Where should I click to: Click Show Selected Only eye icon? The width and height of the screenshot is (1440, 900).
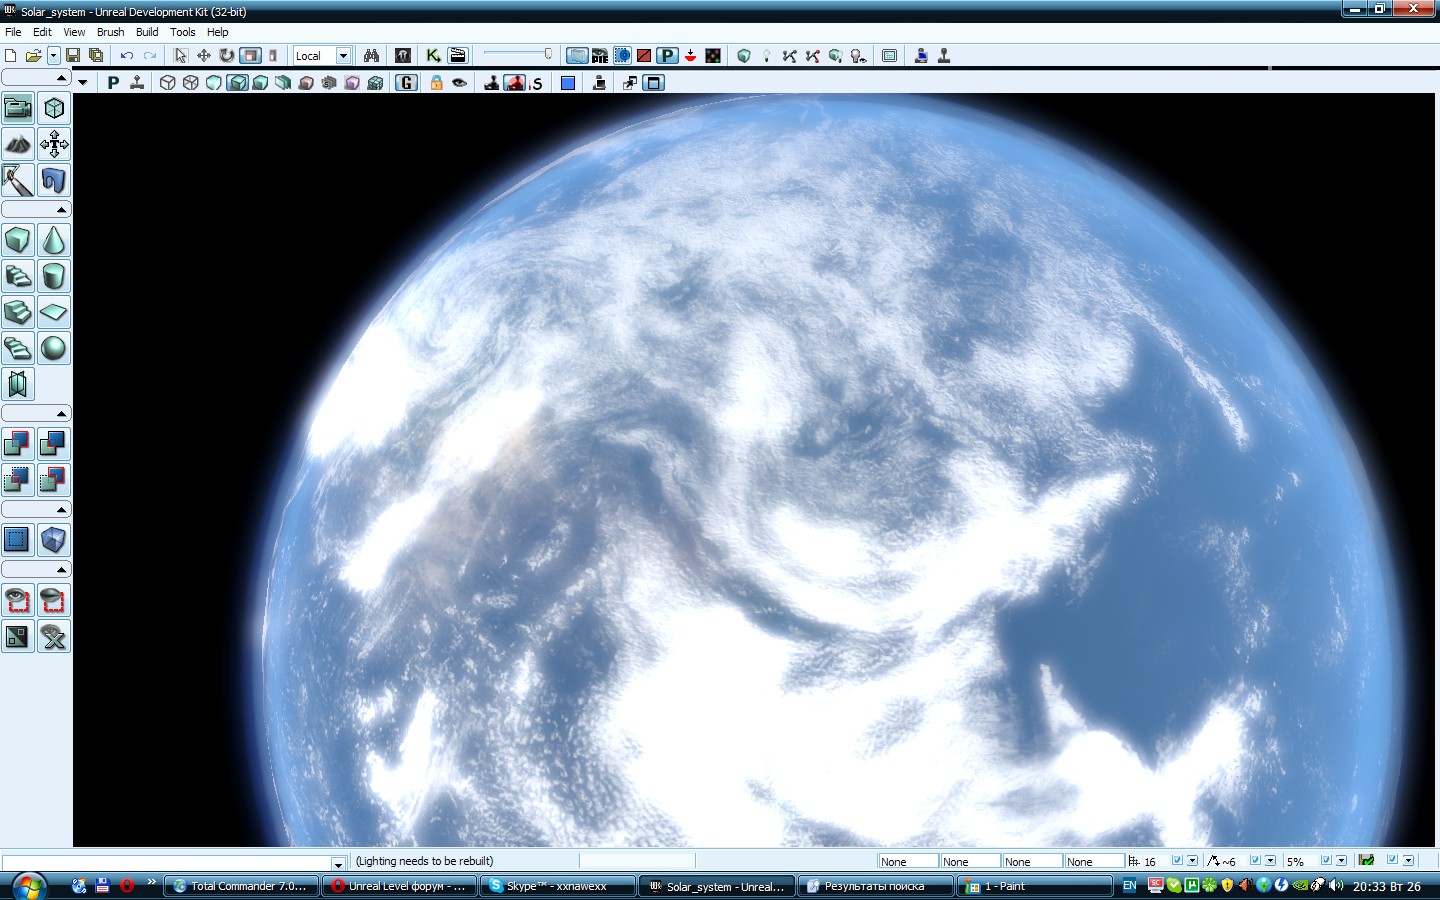tap(18, 600)
